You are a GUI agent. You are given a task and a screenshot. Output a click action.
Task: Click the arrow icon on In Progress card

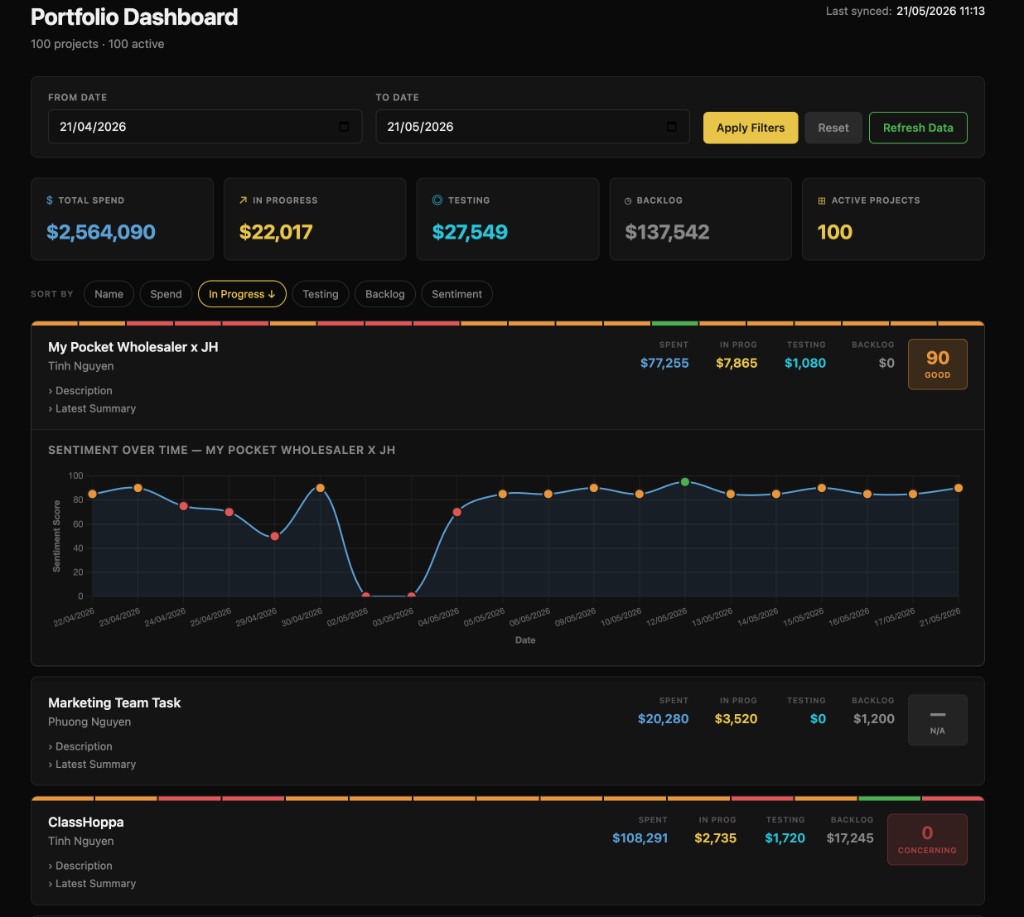(243, 201)
